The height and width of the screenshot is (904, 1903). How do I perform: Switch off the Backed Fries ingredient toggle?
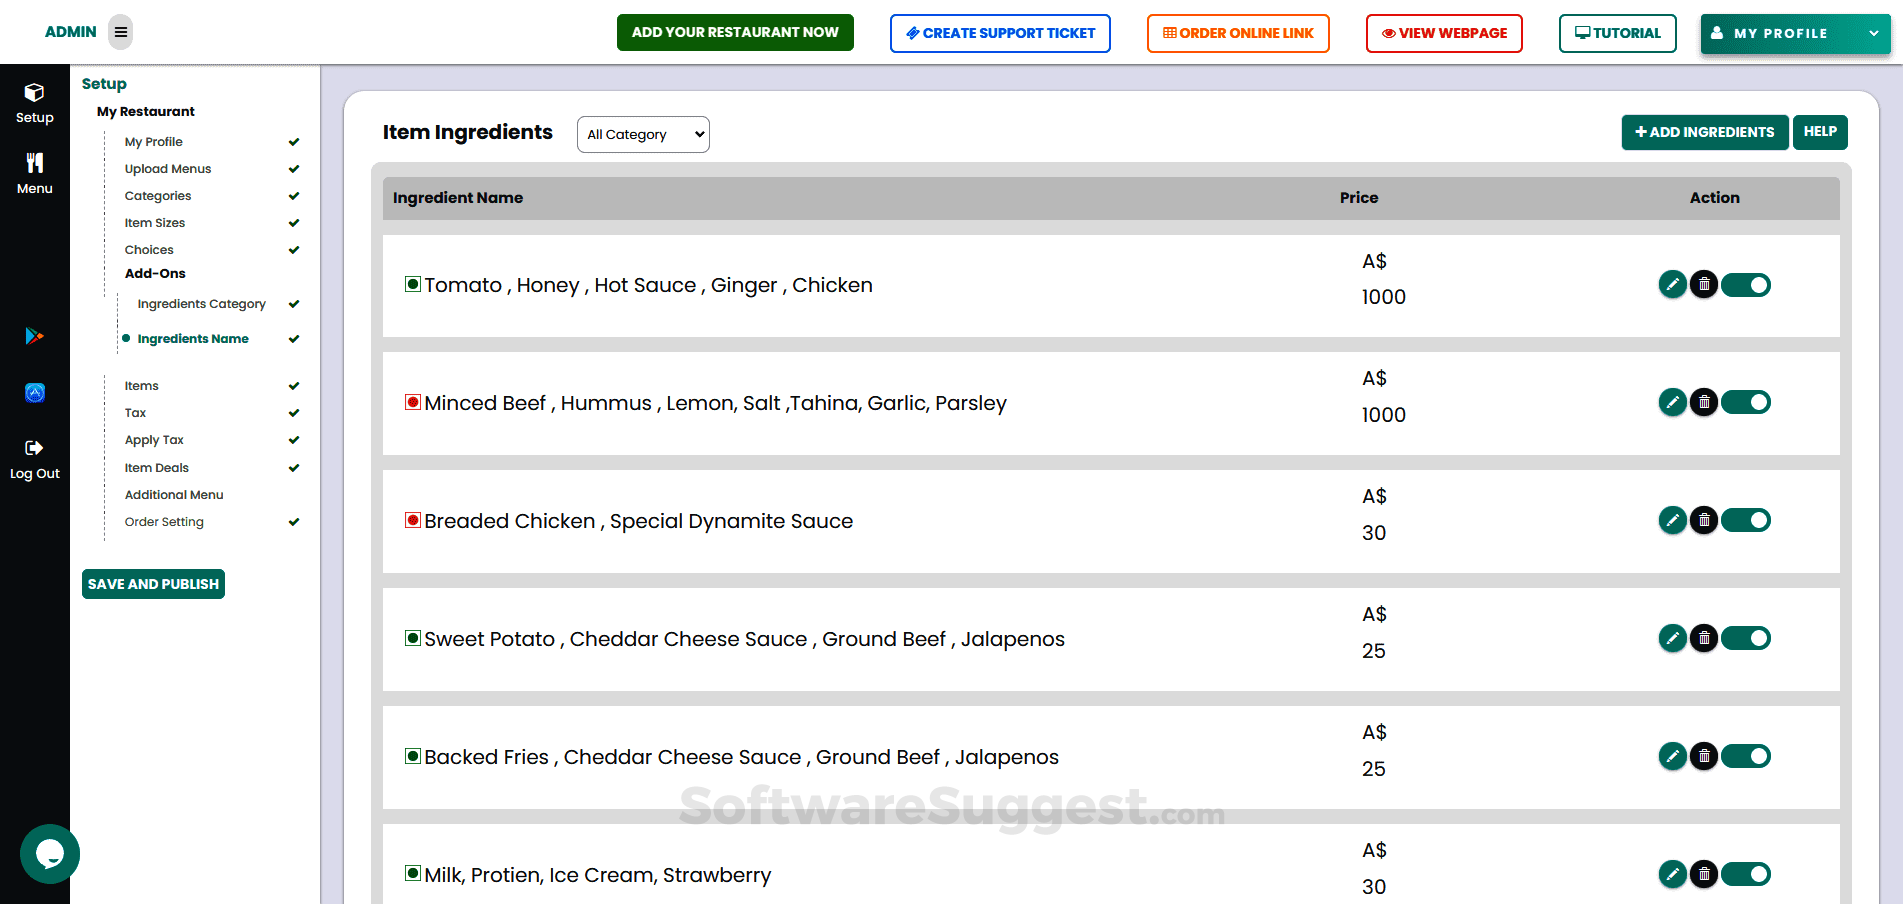(x=1746, y=756)
